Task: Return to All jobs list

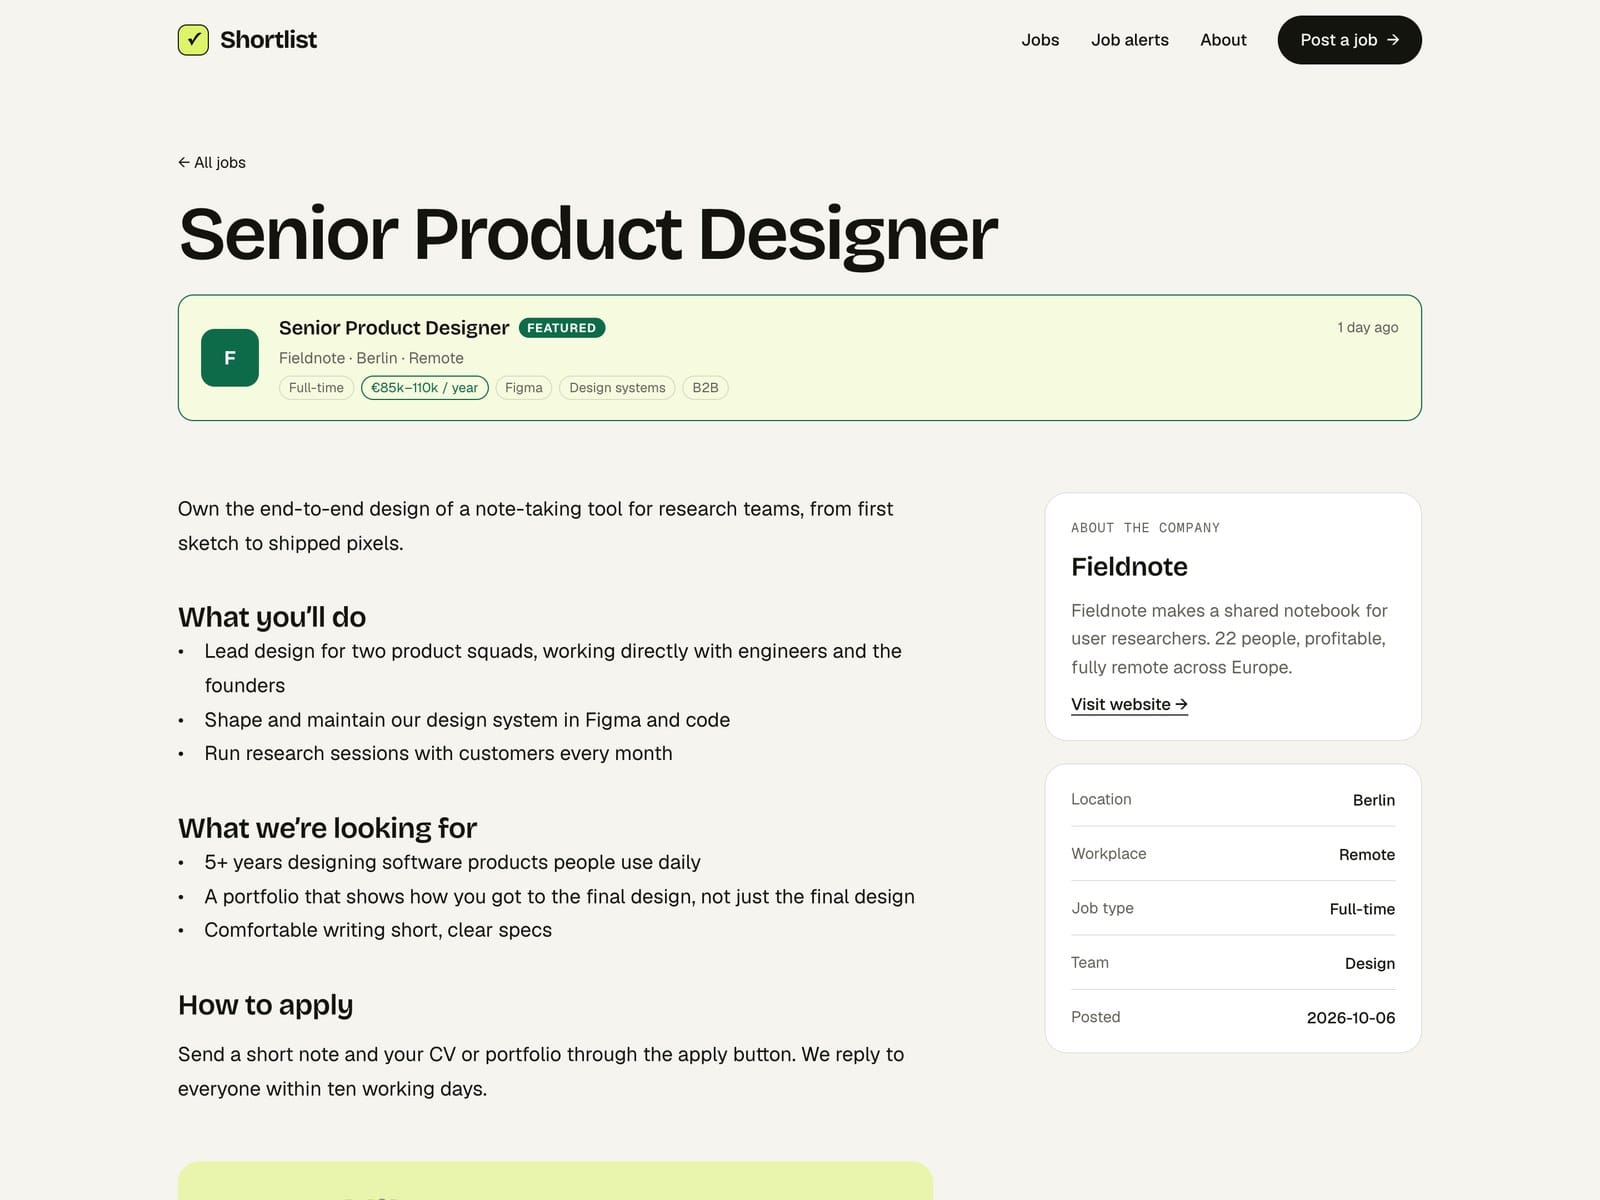Action: pos(212,162)
